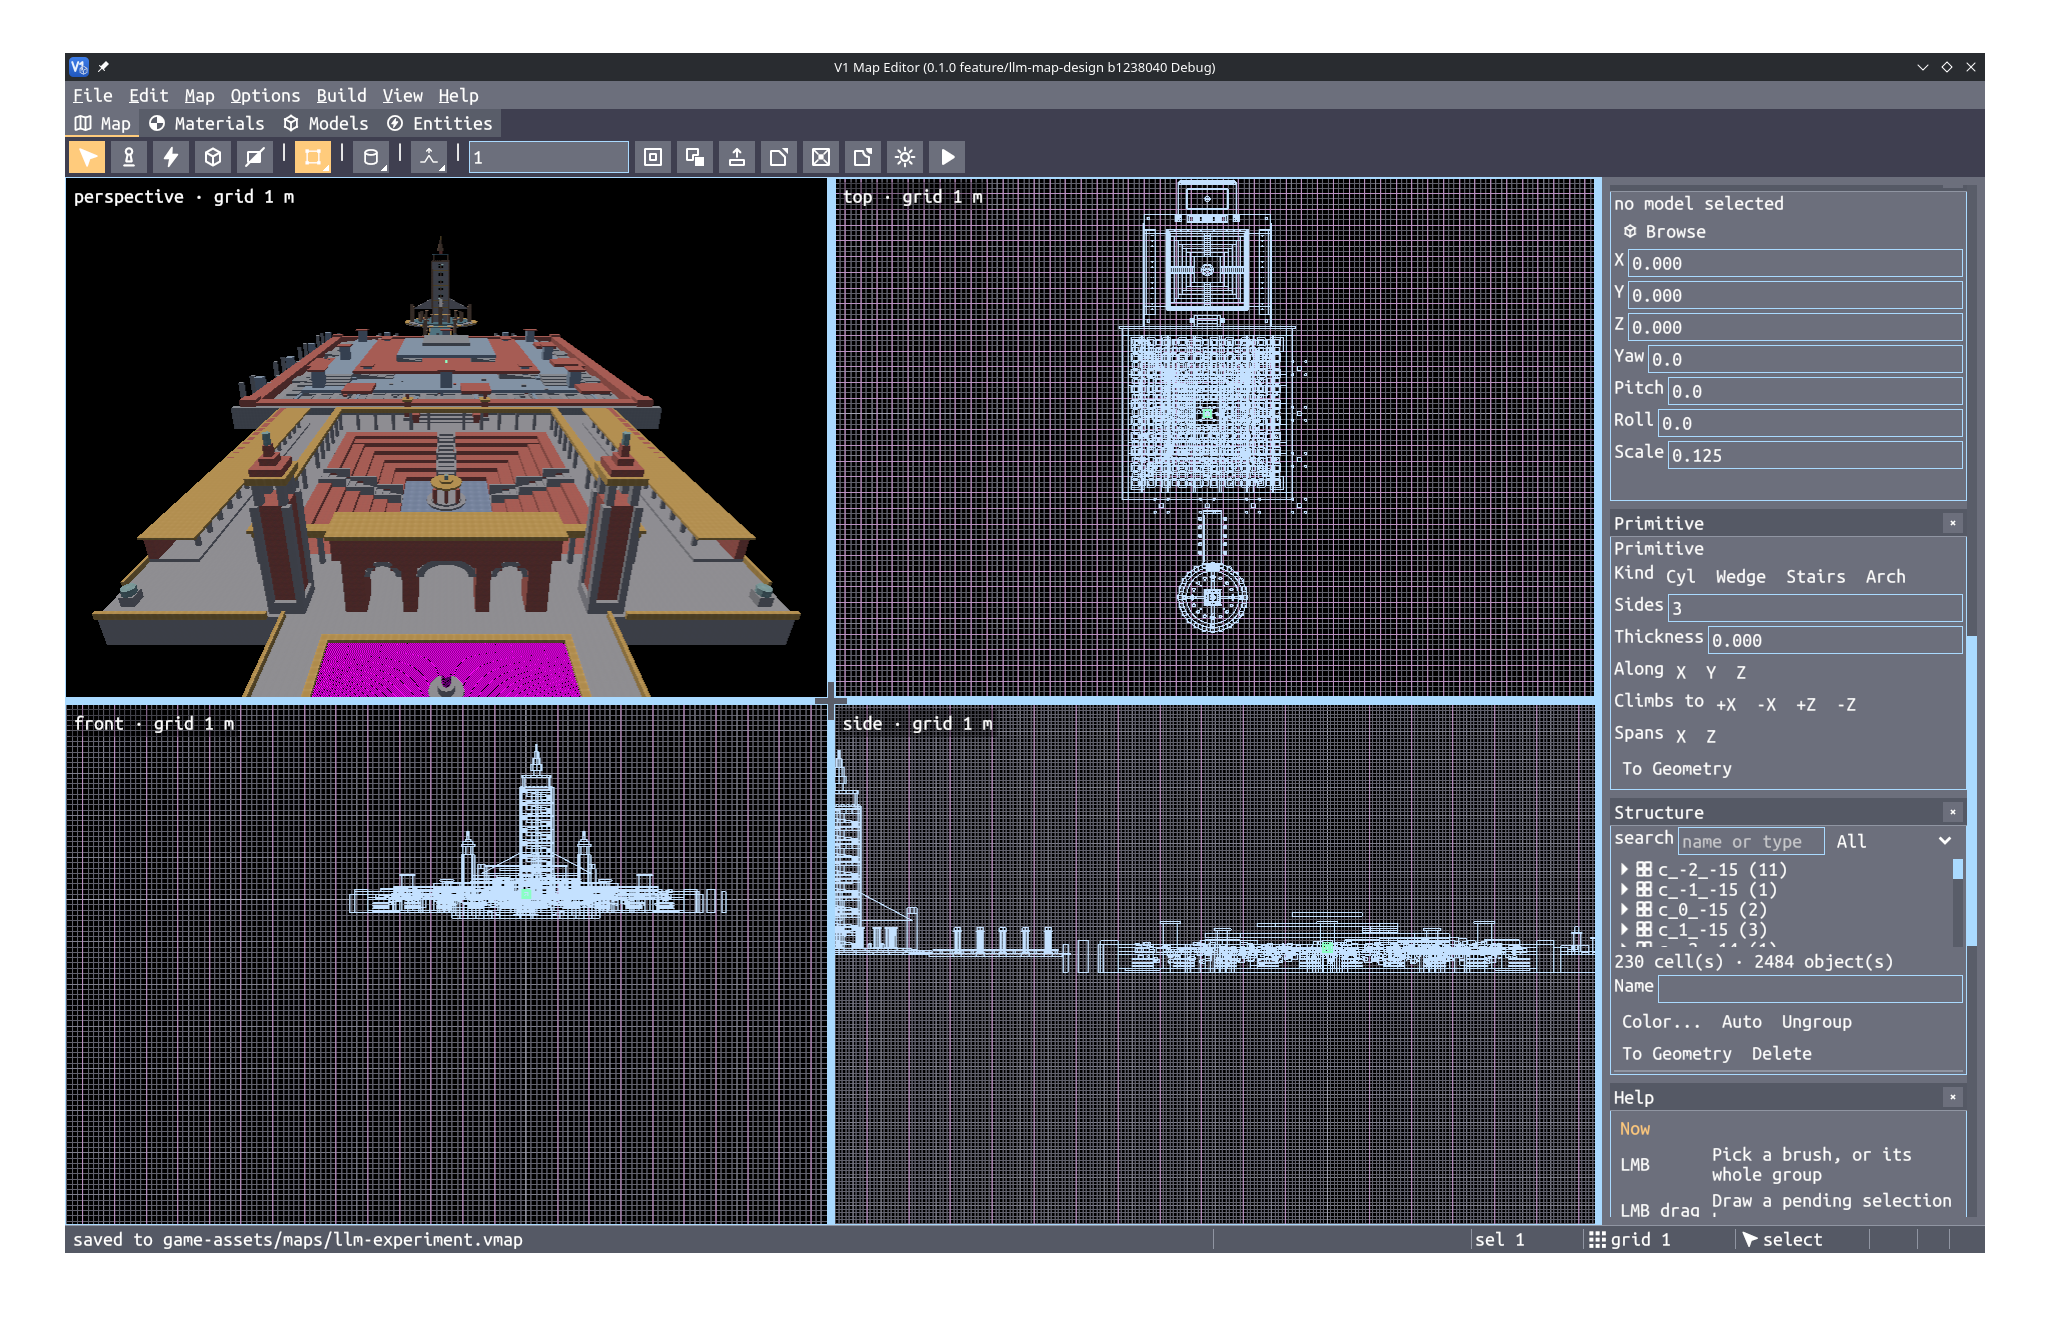Click To Geometry in the Structure panel
The height and width of the screenshot is (1330, 2050).
(1677, 1054)
